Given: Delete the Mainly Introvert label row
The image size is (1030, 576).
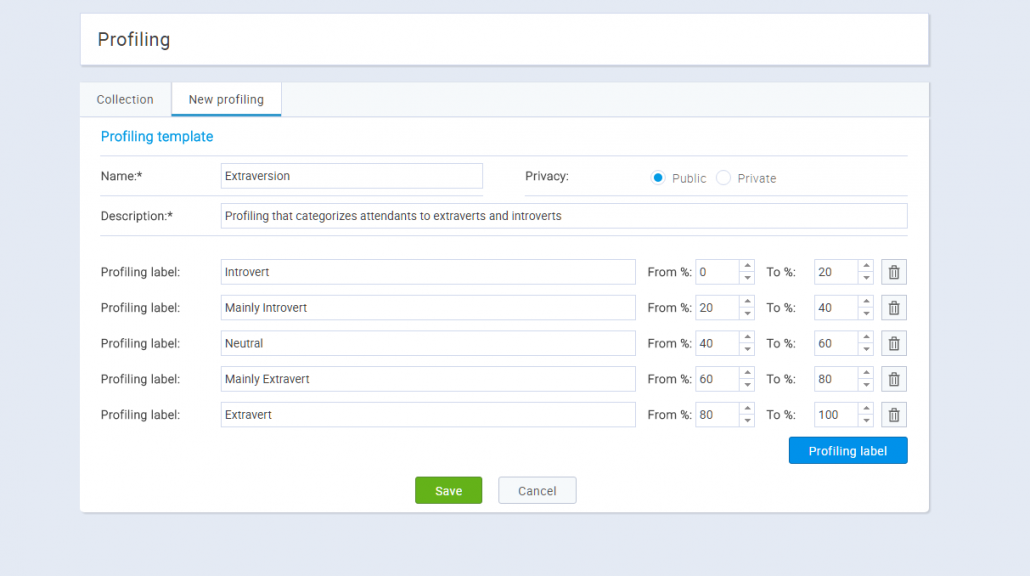Looking at the screenshot, I should click(x=894, y=308).
